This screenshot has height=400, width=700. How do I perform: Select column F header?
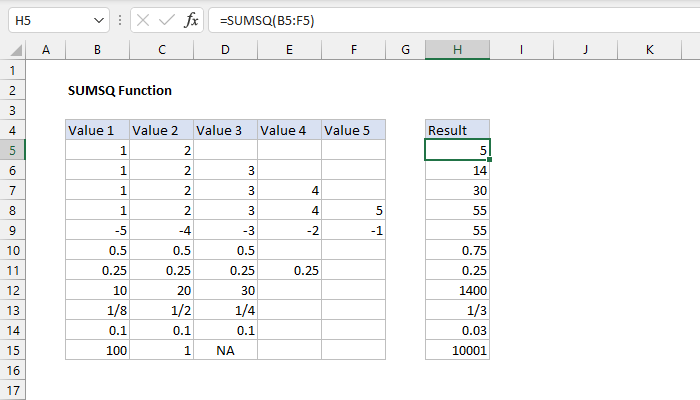(x=354, y=50)
